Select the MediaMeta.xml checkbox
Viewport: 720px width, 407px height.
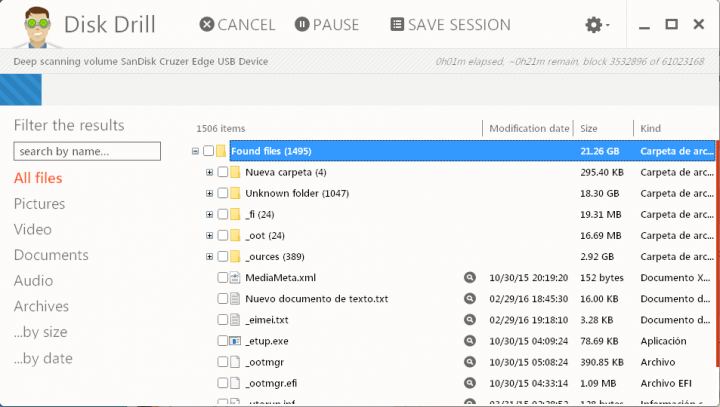pyautogui.click(x=223, y=277)
